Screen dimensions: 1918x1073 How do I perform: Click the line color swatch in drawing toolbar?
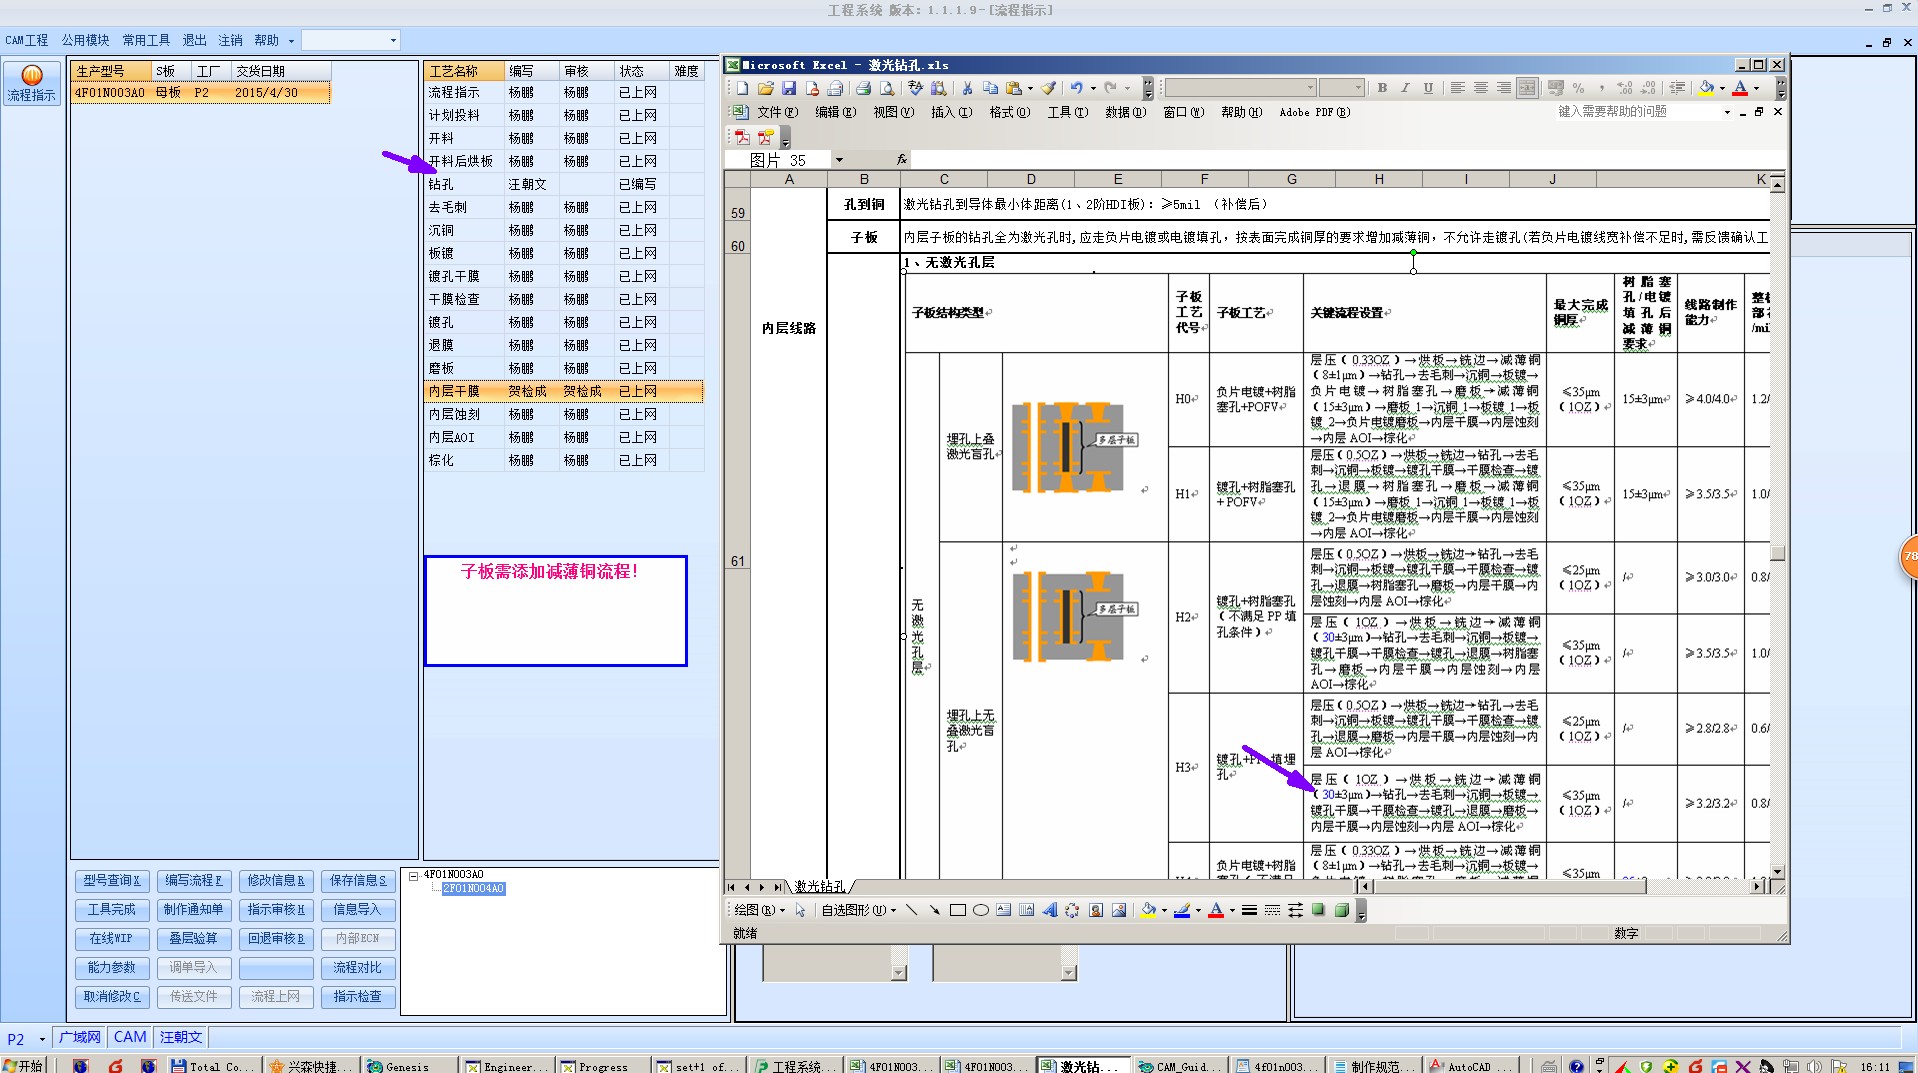(x=1181, y=910)
